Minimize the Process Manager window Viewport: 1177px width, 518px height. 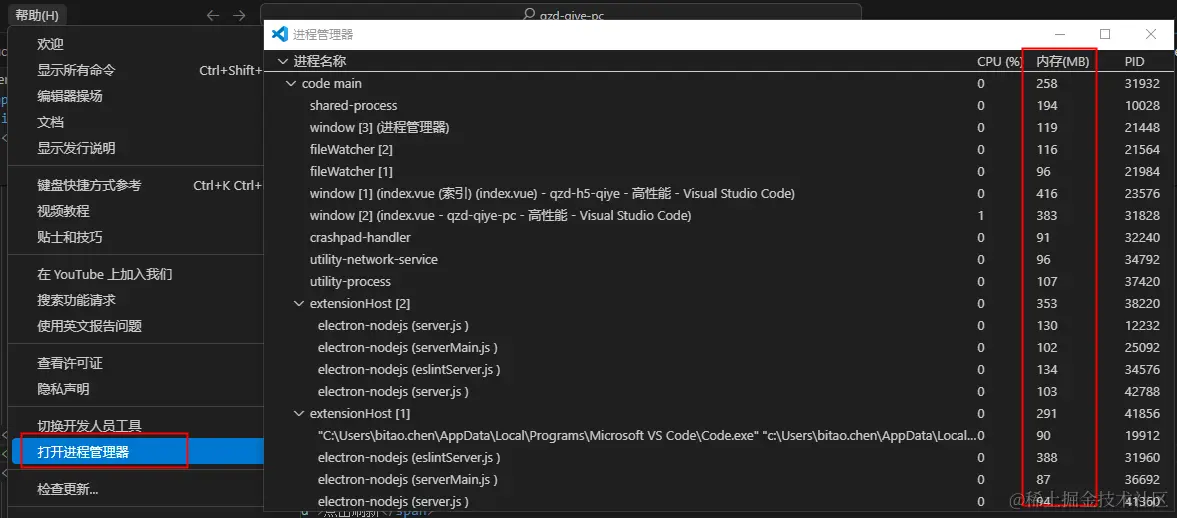[x=1060, y=34]
